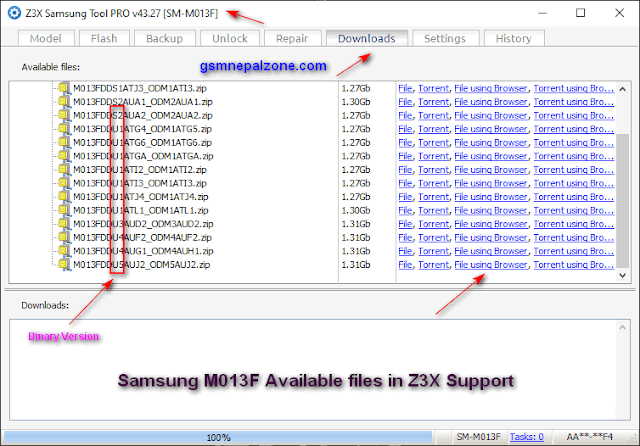
Task: Select M013FDDU3AUD2_ODM3AUD2.zip file name
Action: tap(143, 224)
